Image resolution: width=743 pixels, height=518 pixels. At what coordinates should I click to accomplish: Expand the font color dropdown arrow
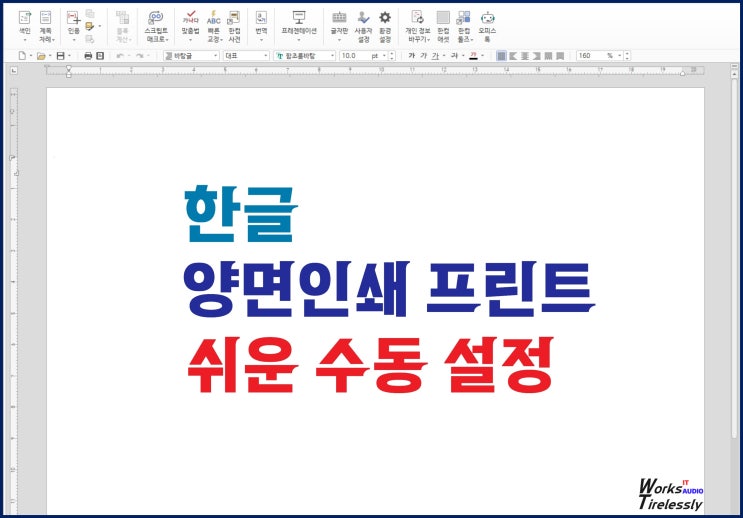coord(482,56)
